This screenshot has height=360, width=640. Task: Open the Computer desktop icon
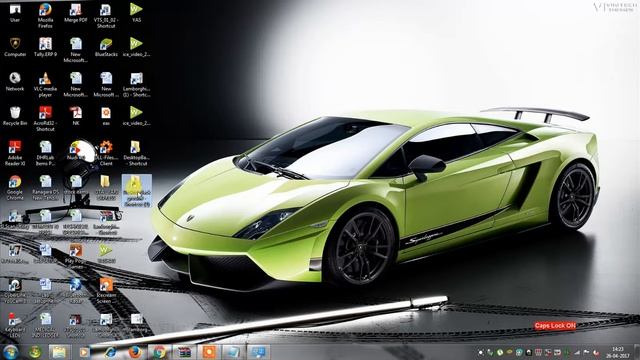point(15,47)
